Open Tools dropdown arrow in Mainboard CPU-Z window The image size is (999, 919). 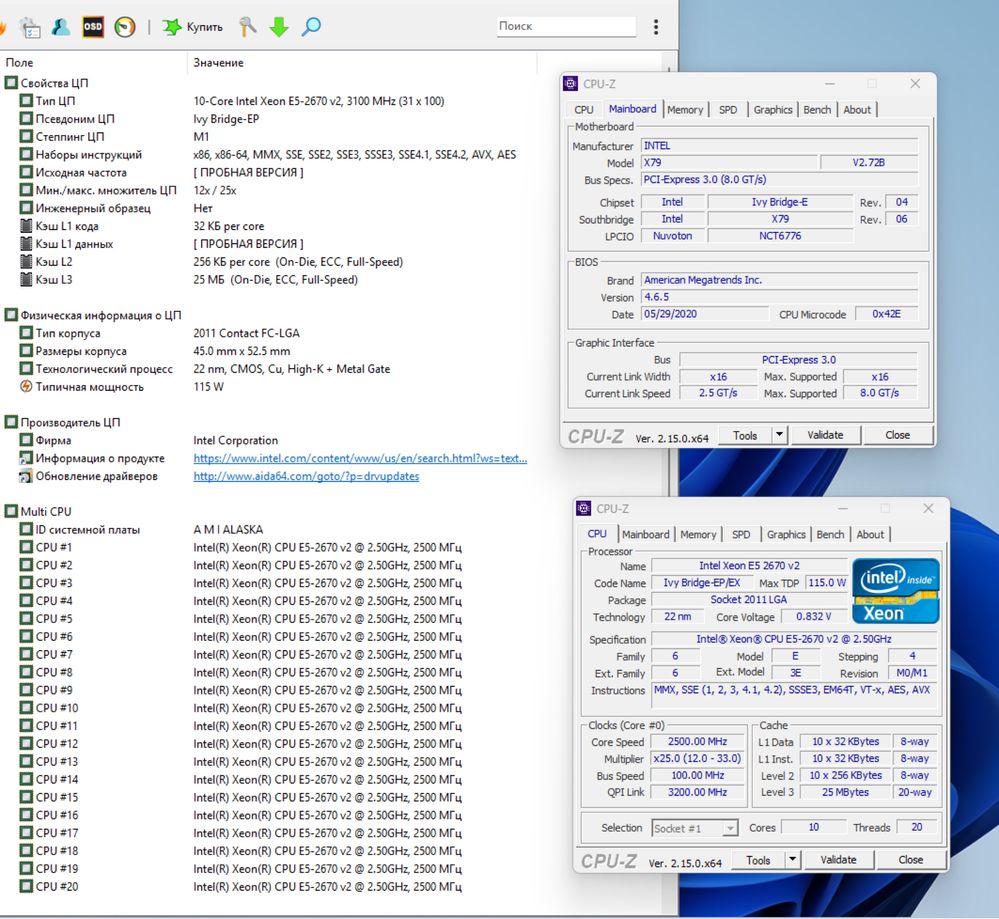coord(779,435)
